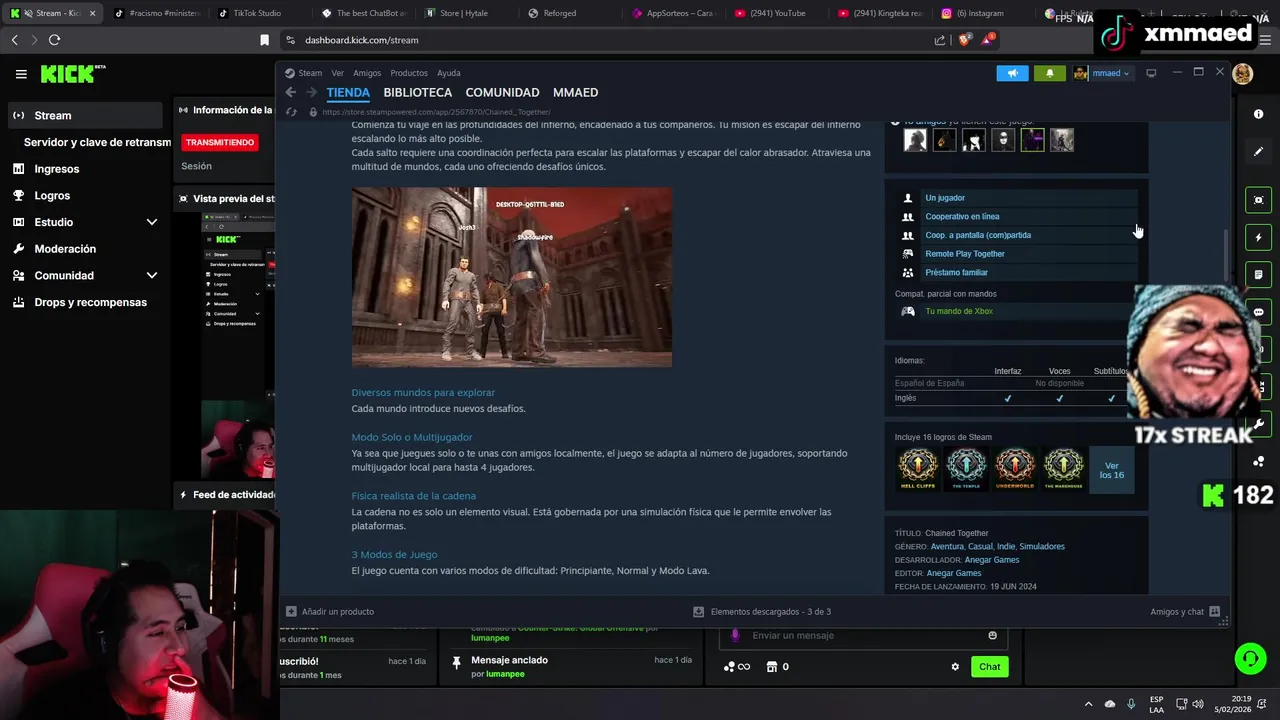Open the Ayuda menu in Steam
Screen dimensions: 1280x720
pos(449,73)
